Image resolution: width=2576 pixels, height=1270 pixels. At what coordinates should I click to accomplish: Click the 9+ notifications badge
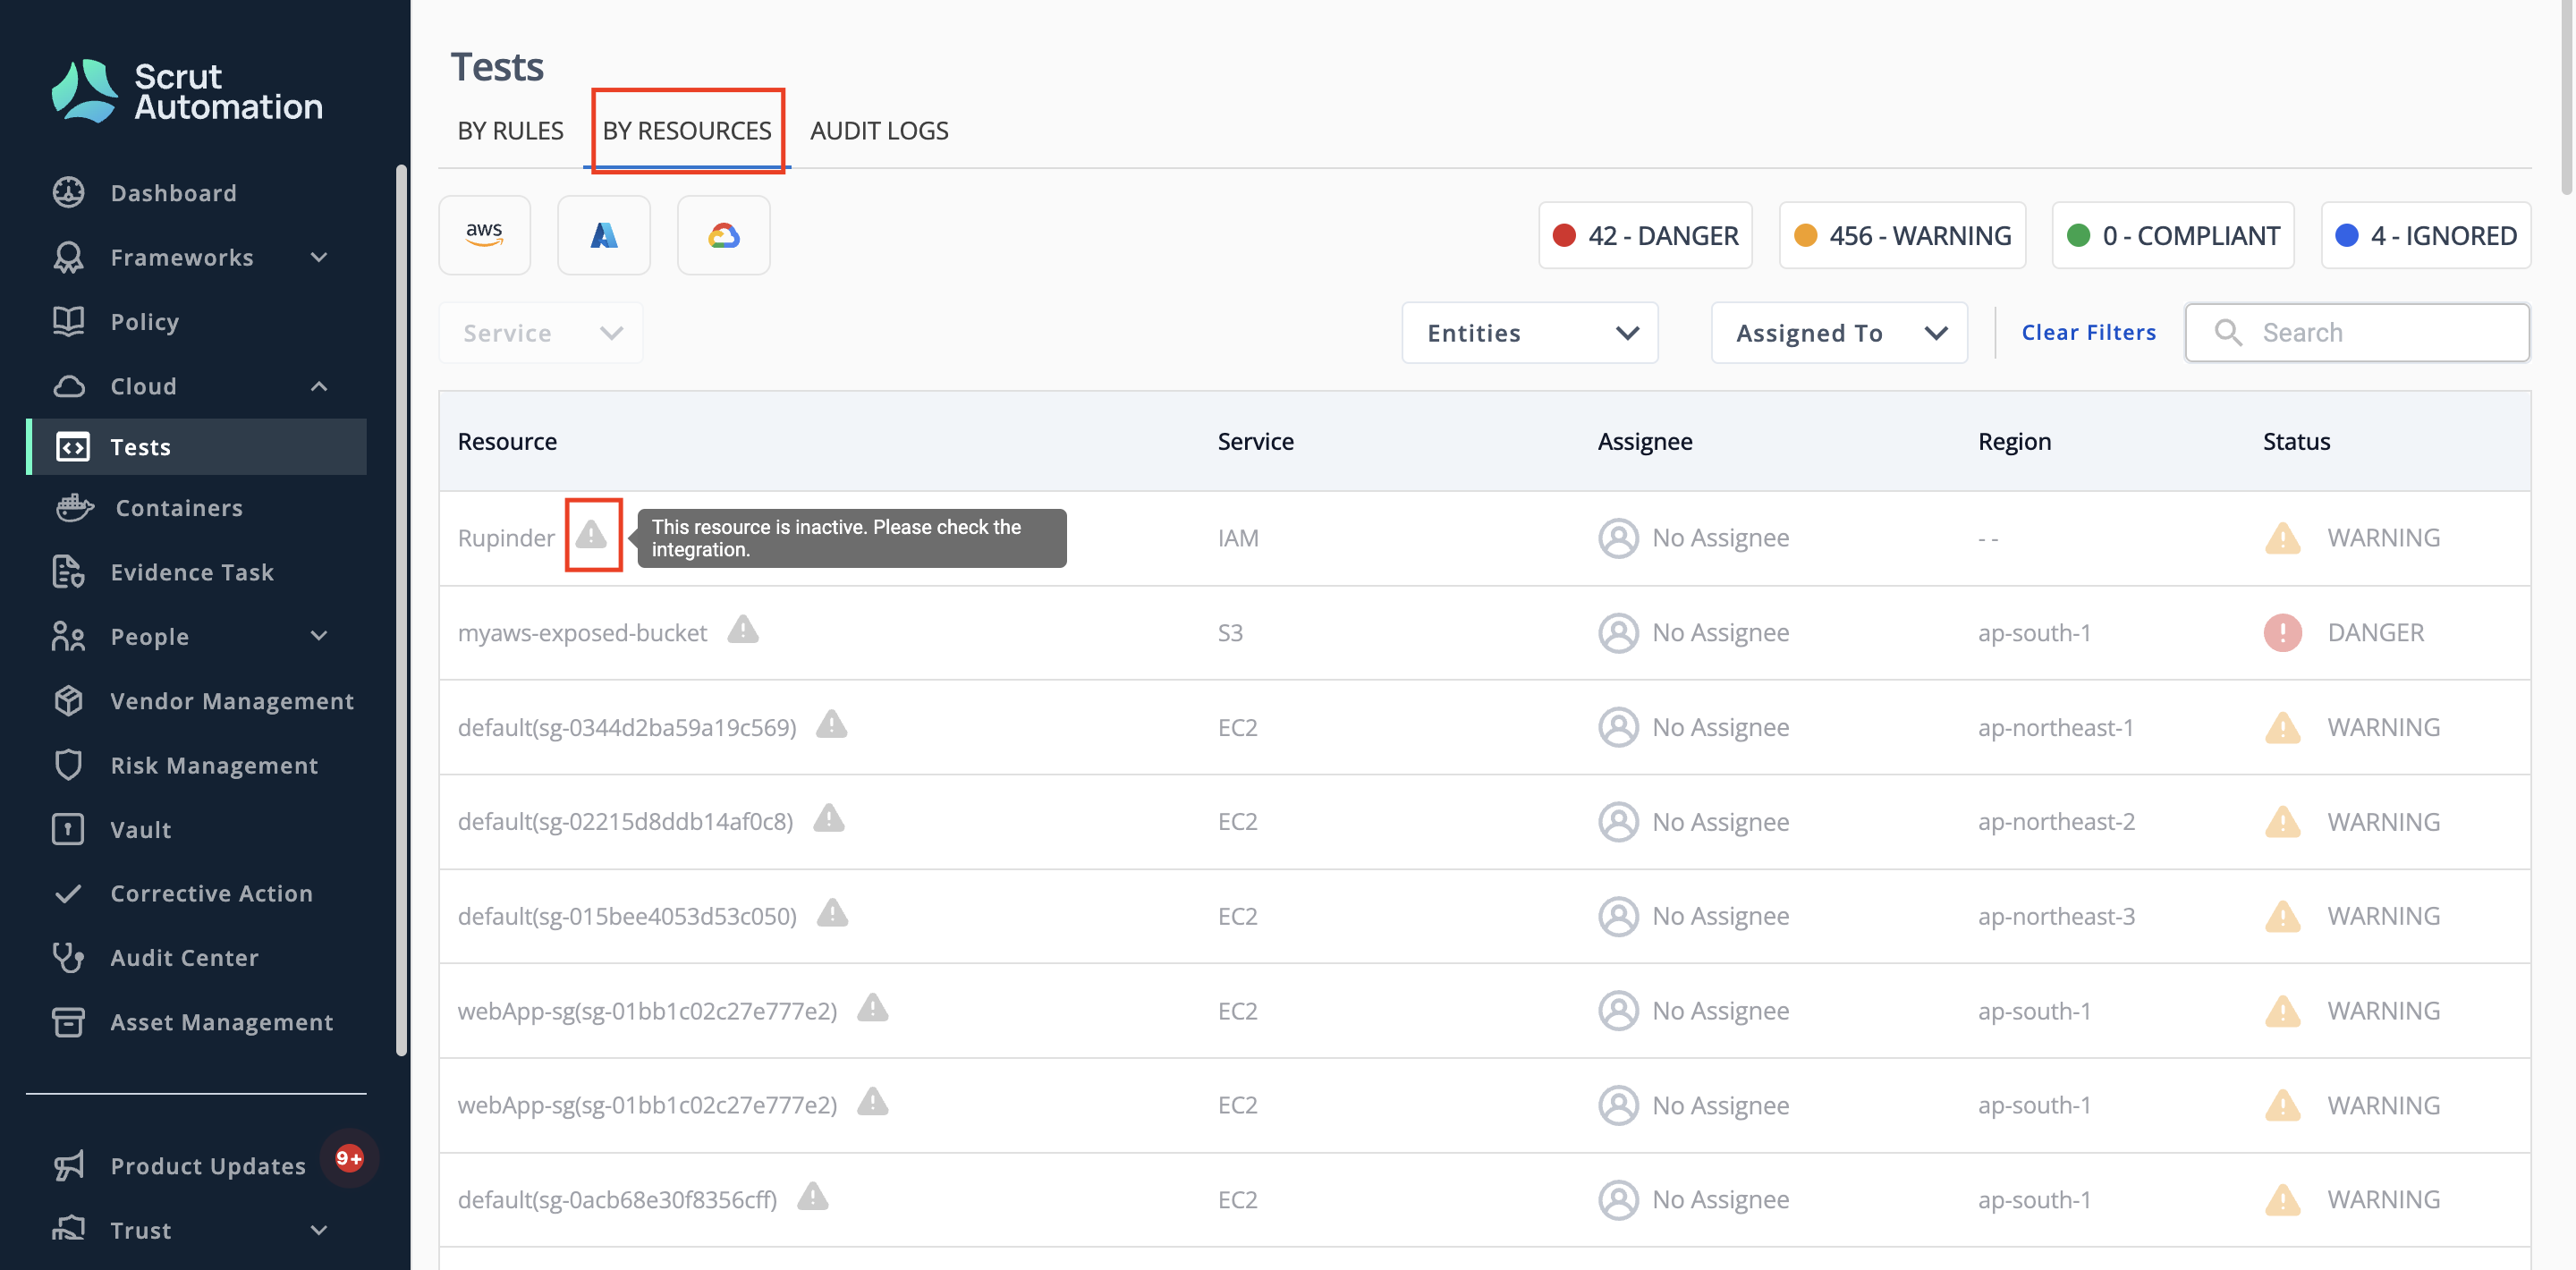pos(349,1158)
